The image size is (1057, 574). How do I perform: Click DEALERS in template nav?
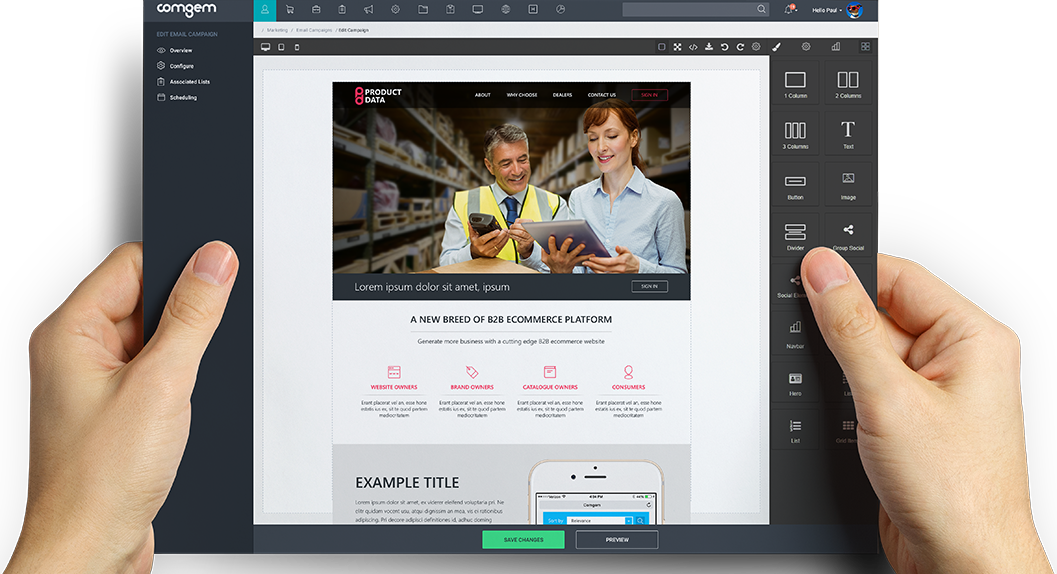click(x=562, y=95)
